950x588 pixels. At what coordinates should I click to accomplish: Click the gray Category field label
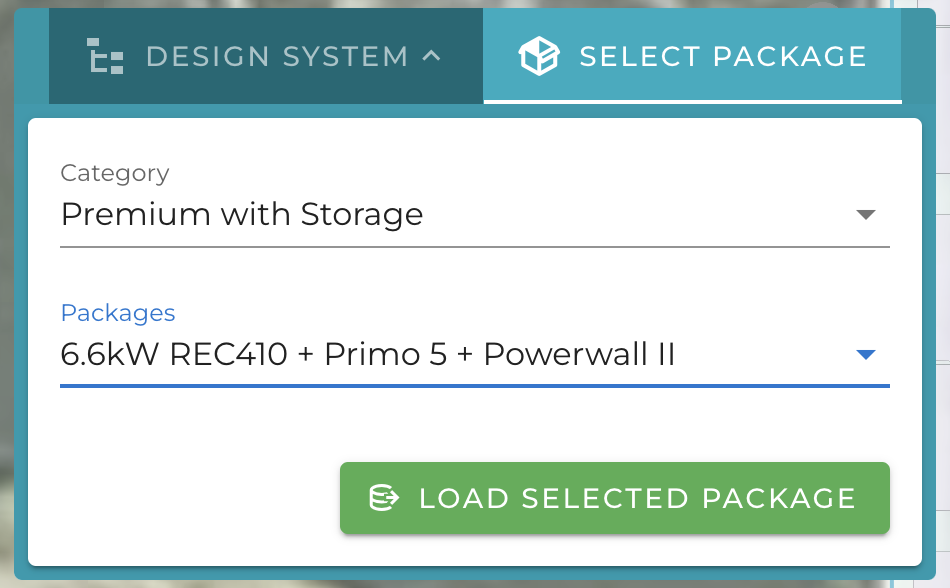click(x=115, y=173)
